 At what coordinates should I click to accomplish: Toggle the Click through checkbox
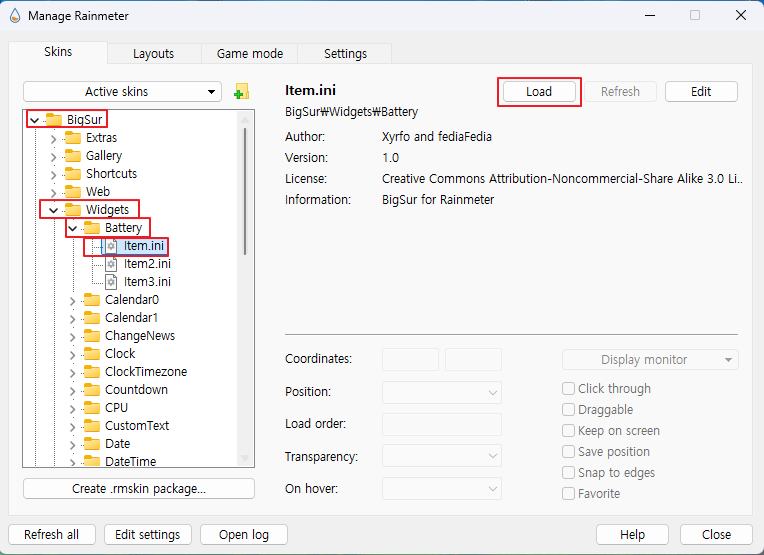tap(568, 388)
